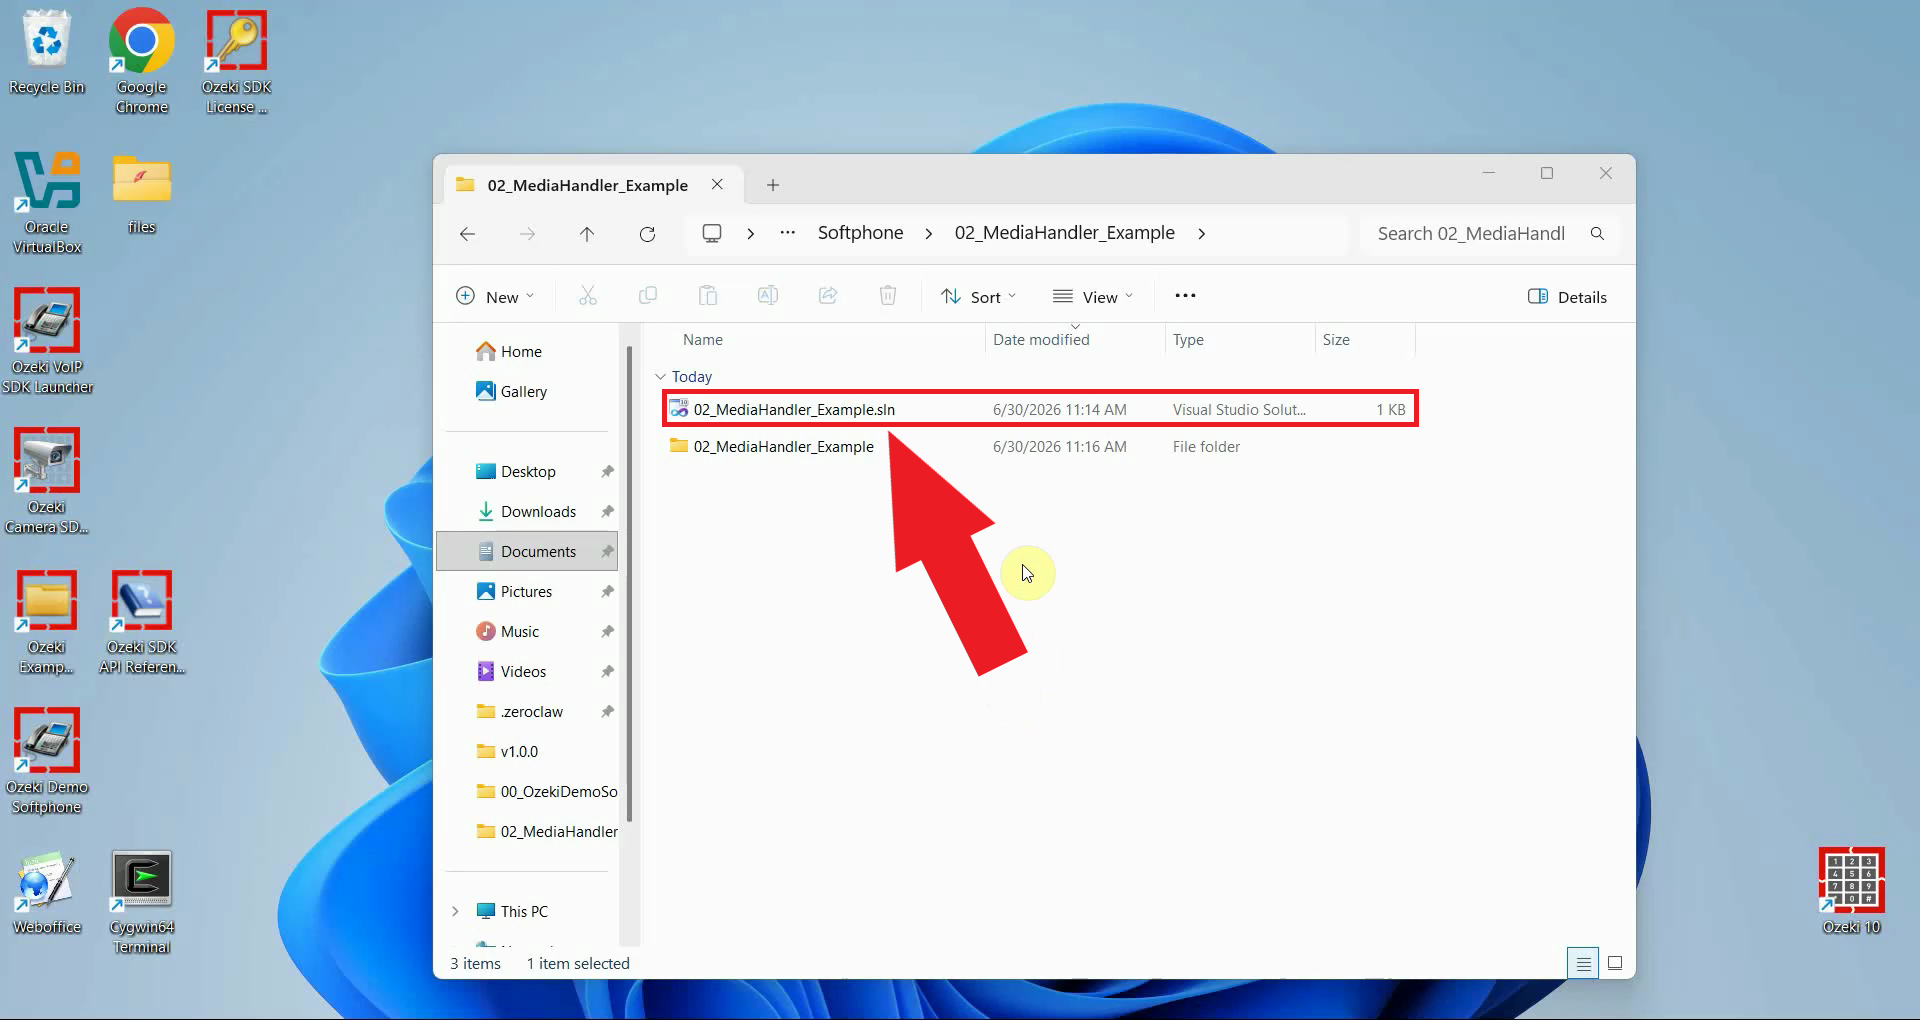This screenshot has height=1020, width=1920.
Task: Select Weboffice desktop shortcut
Action: click(x=47, y=892)
